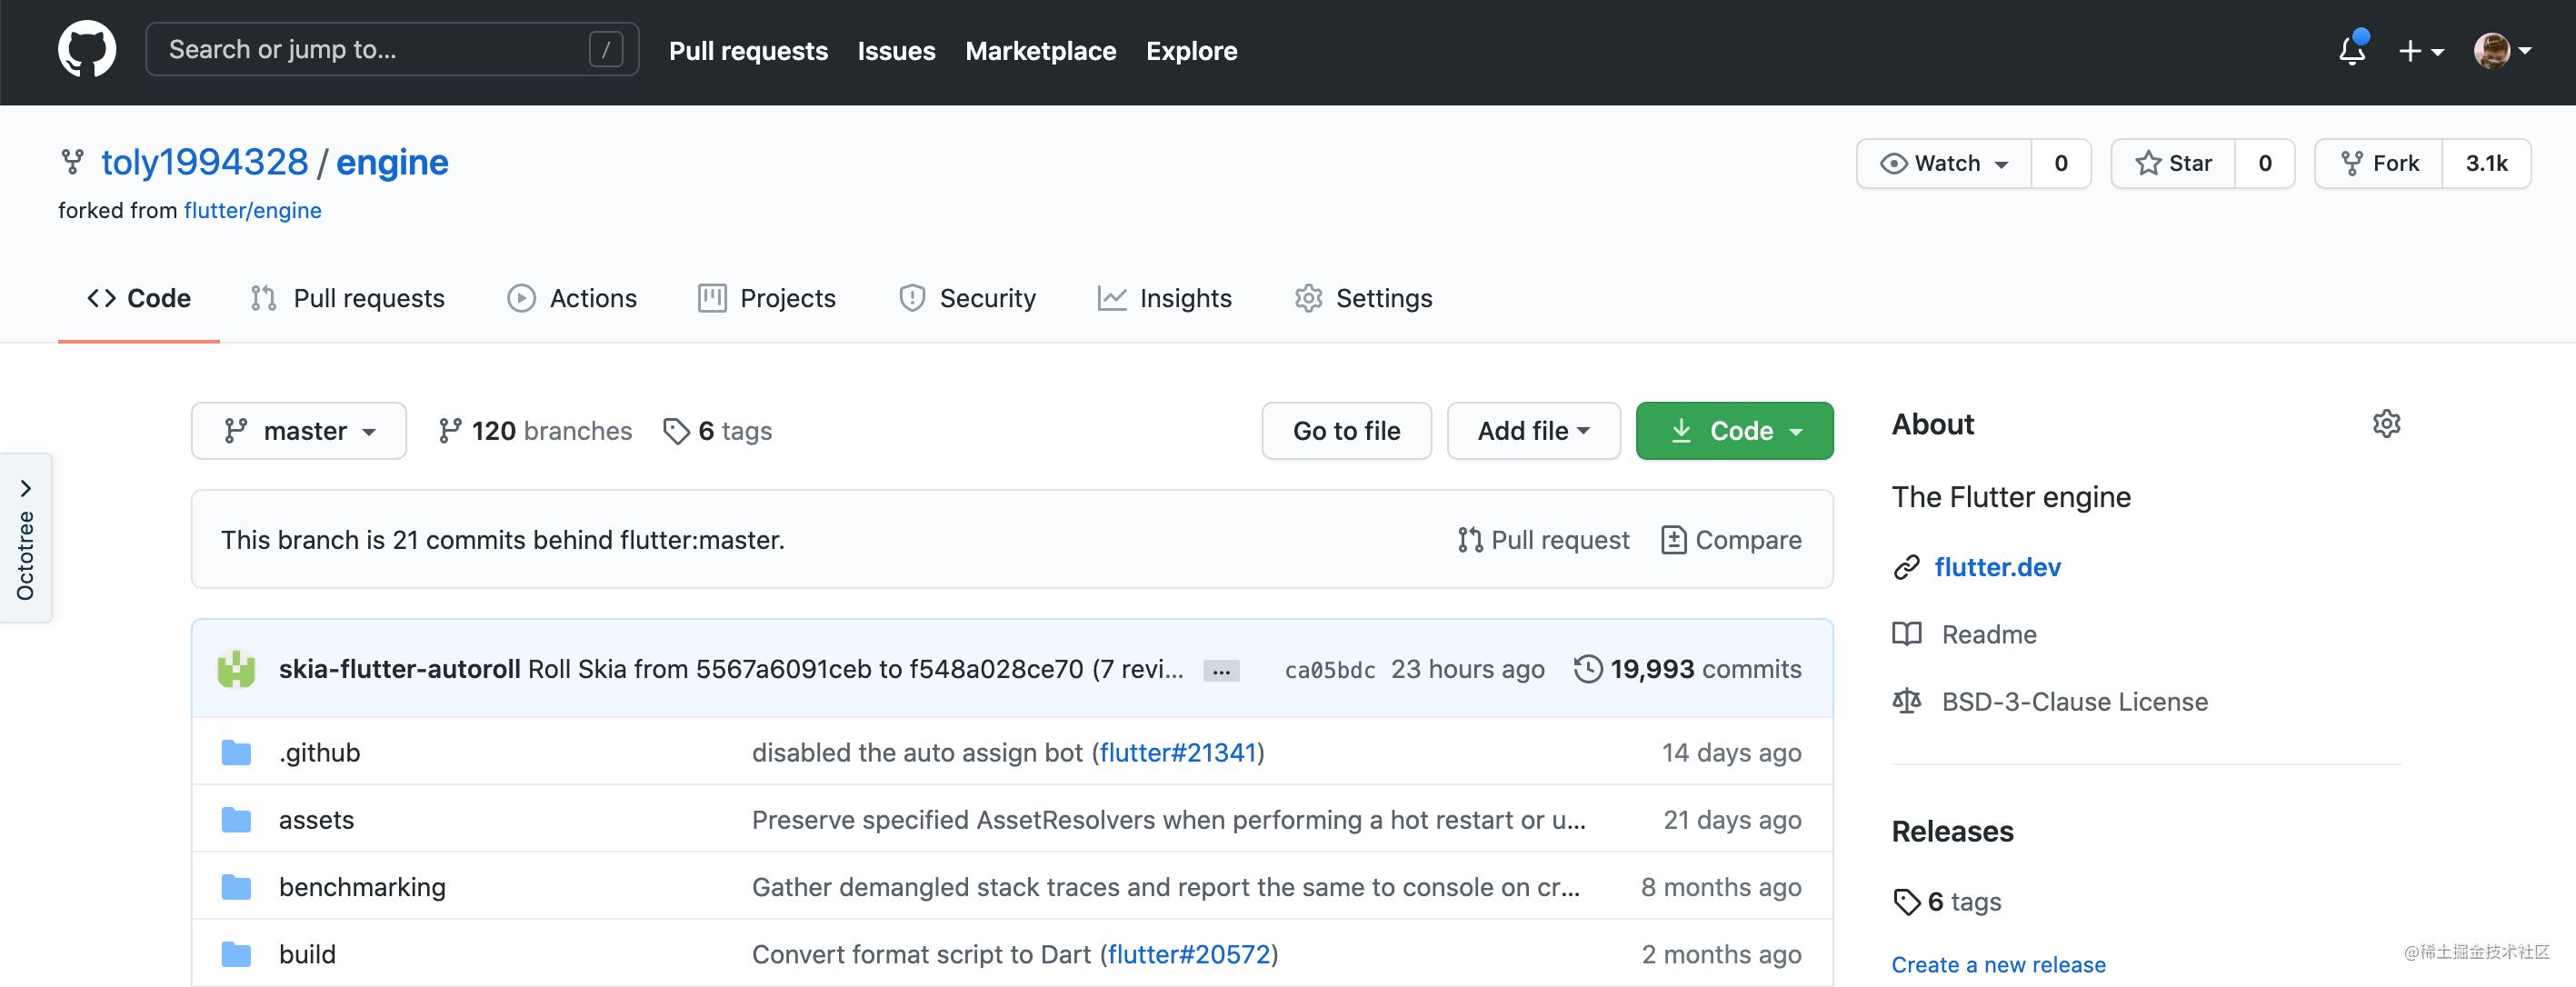The image size is (2576, 987).
Task: Open Explore in top navigation
Action: pyautogui.click(x=1191, y=51)
